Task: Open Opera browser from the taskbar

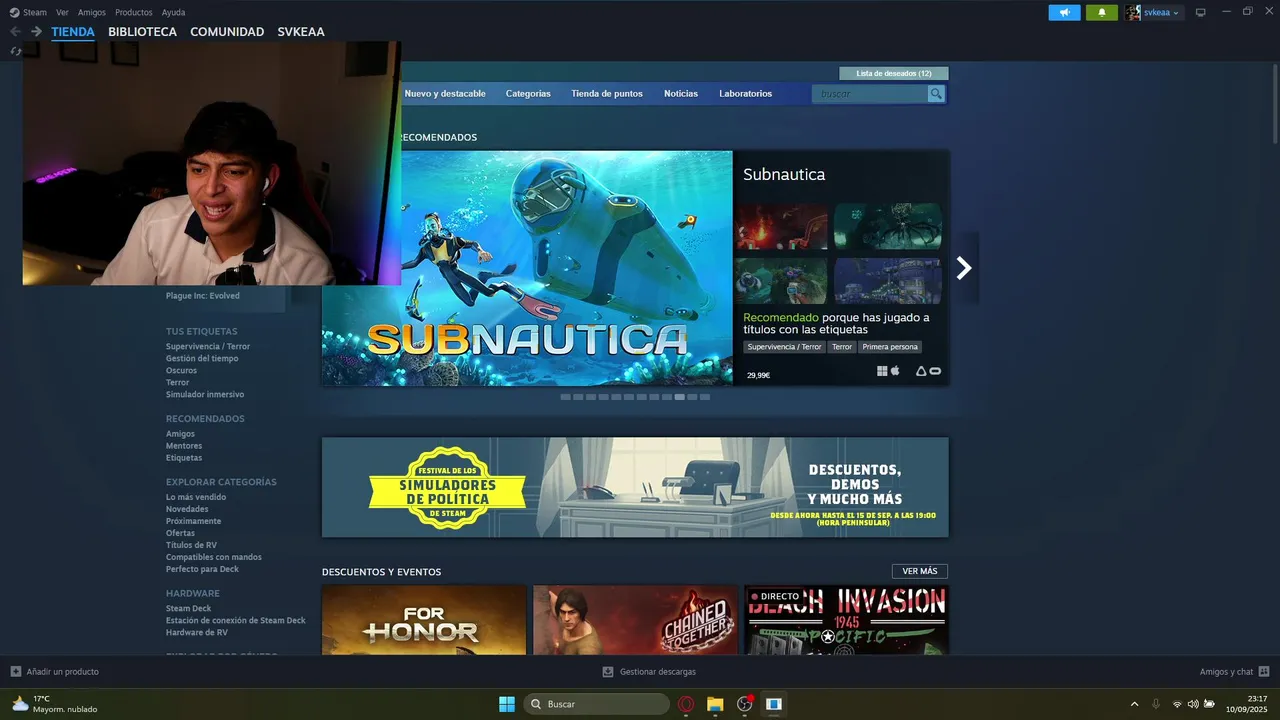Action: coord(686,704)
